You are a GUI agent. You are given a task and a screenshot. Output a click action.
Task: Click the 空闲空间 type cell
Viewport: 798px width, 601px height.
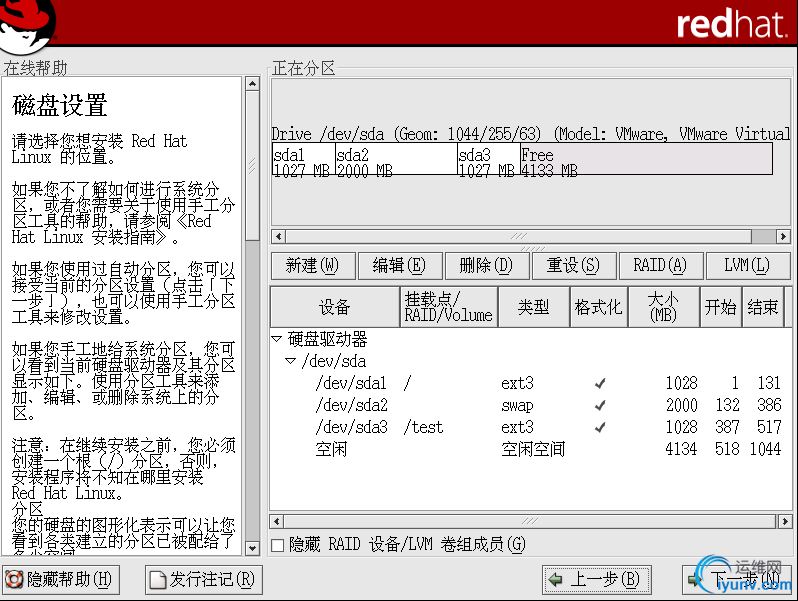533,449
